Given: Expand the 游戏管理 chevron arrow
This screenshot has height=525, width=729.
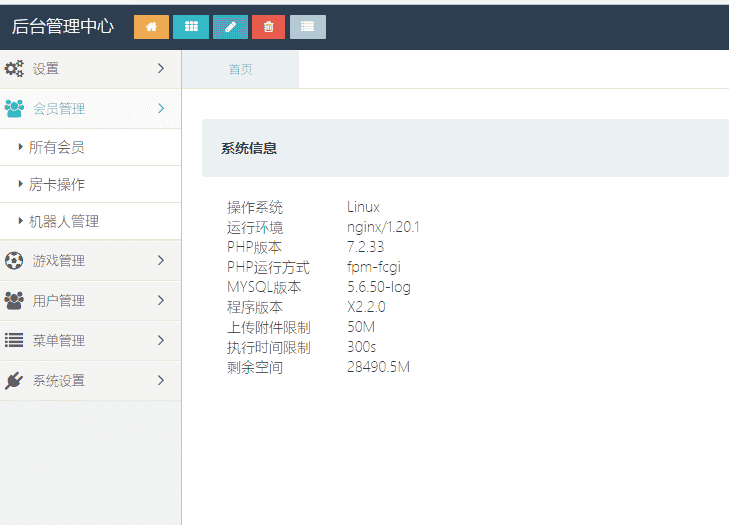Looking at the screenshot, I should pos(161,261).
